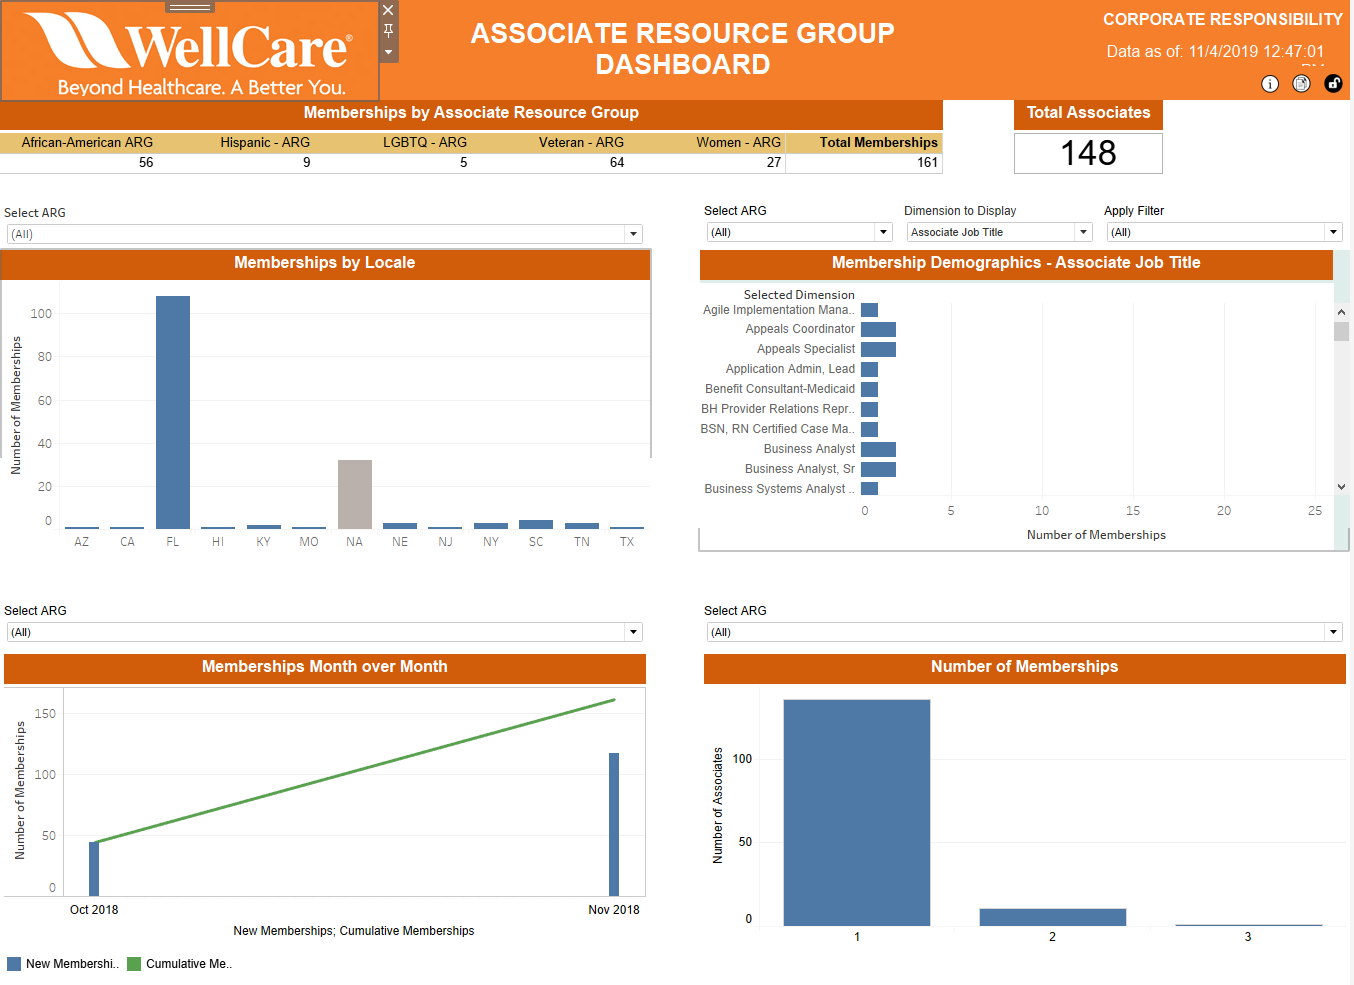This screenshot has height=985, width=1354.
Task: Pin the floating toolbar with the pin icon
Action: click(388, 31)
